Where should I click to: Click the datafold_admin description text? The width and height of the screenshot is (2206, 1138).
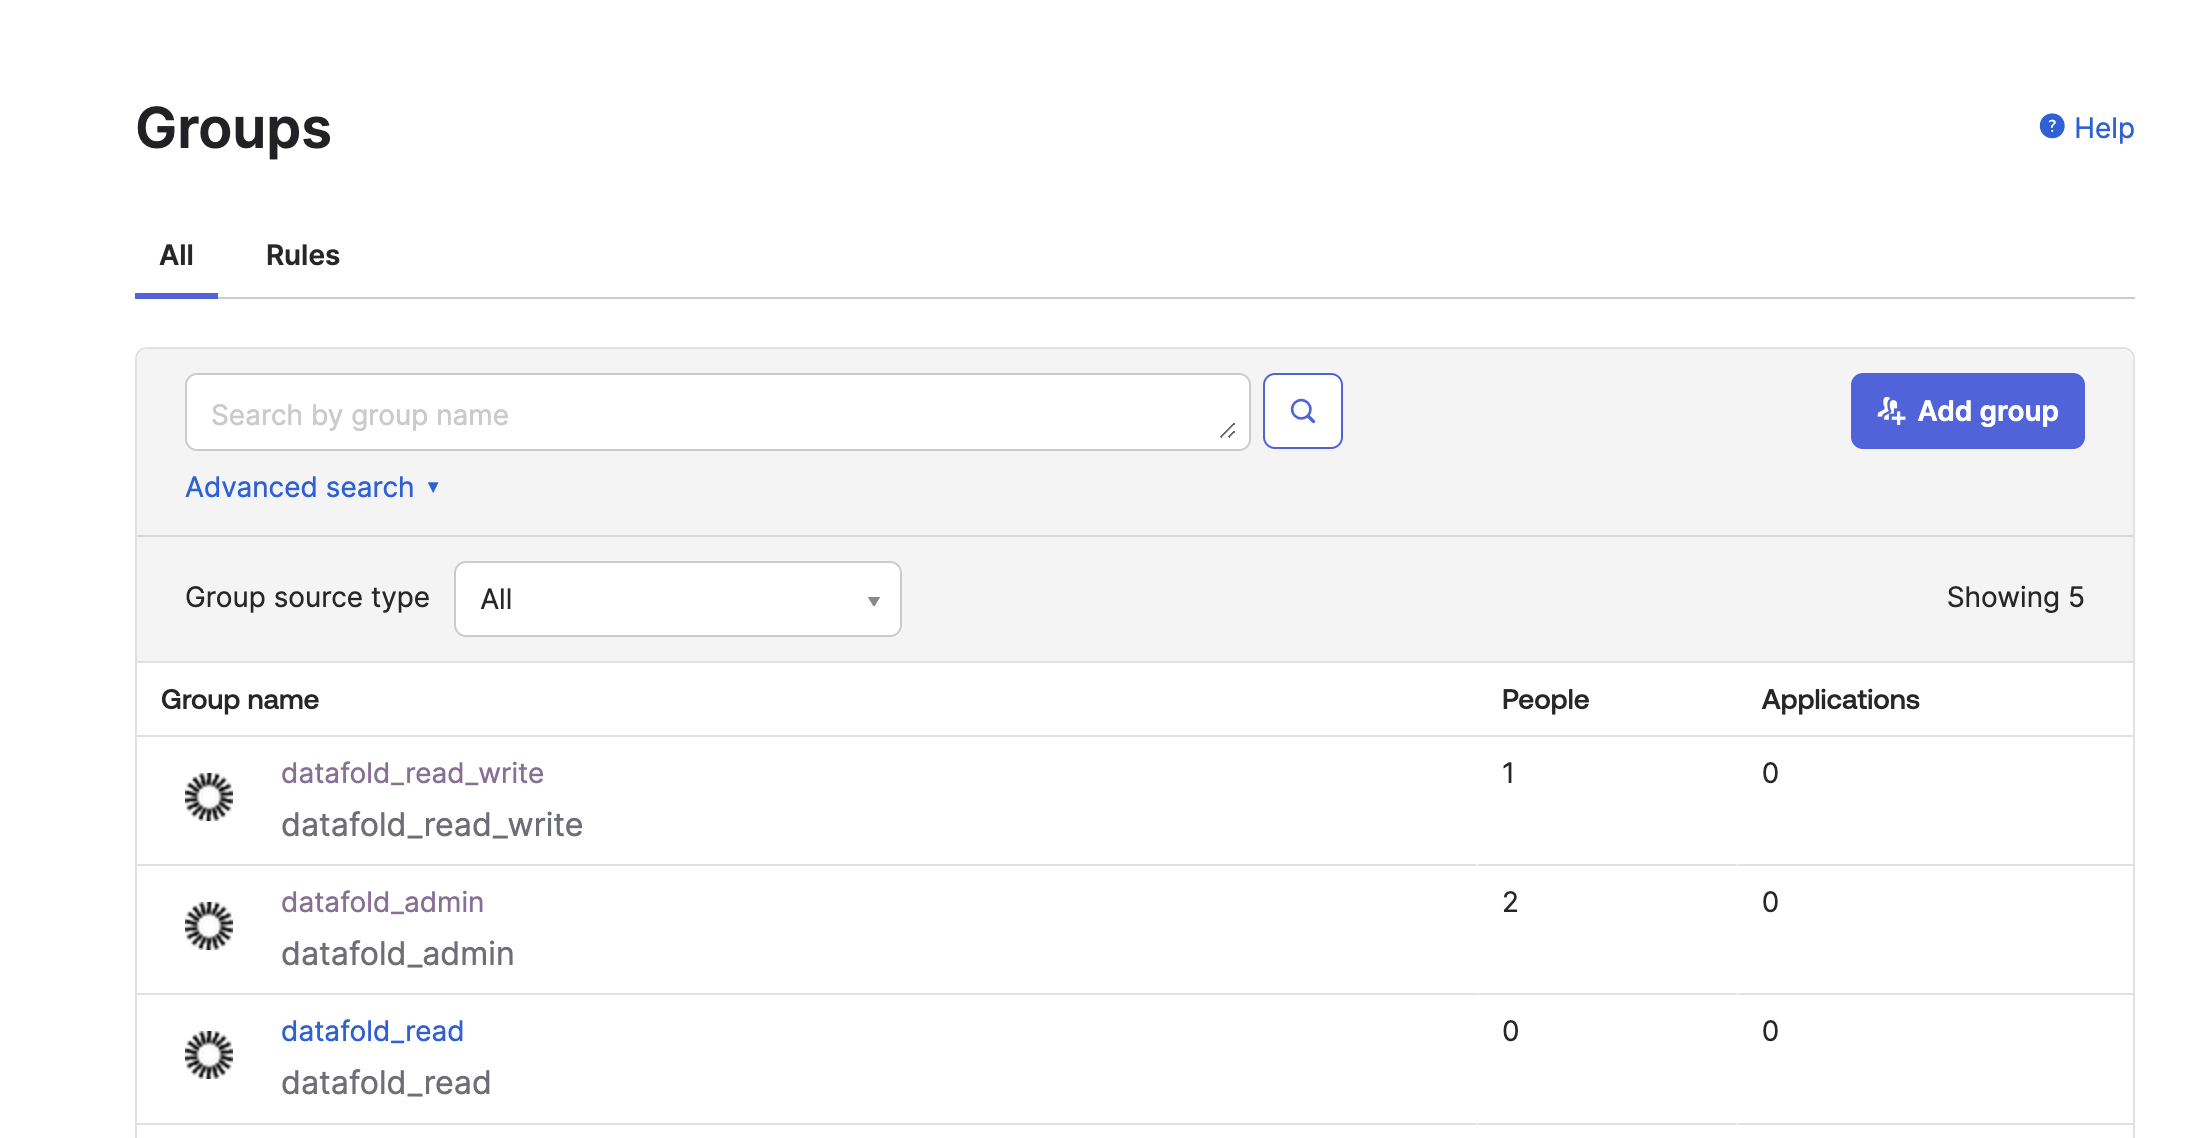(x=397, y=954)
